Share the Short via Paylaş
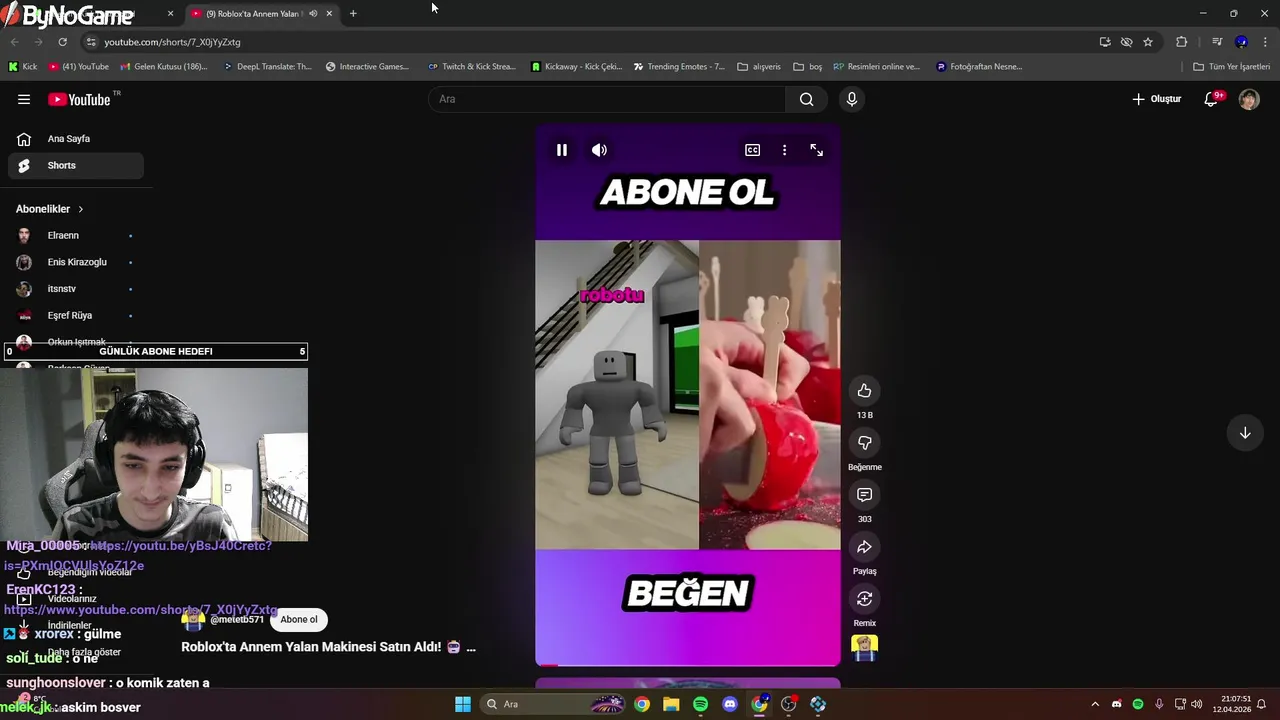The height and width of the screenshot is (720, 1280). pos(865,547)
